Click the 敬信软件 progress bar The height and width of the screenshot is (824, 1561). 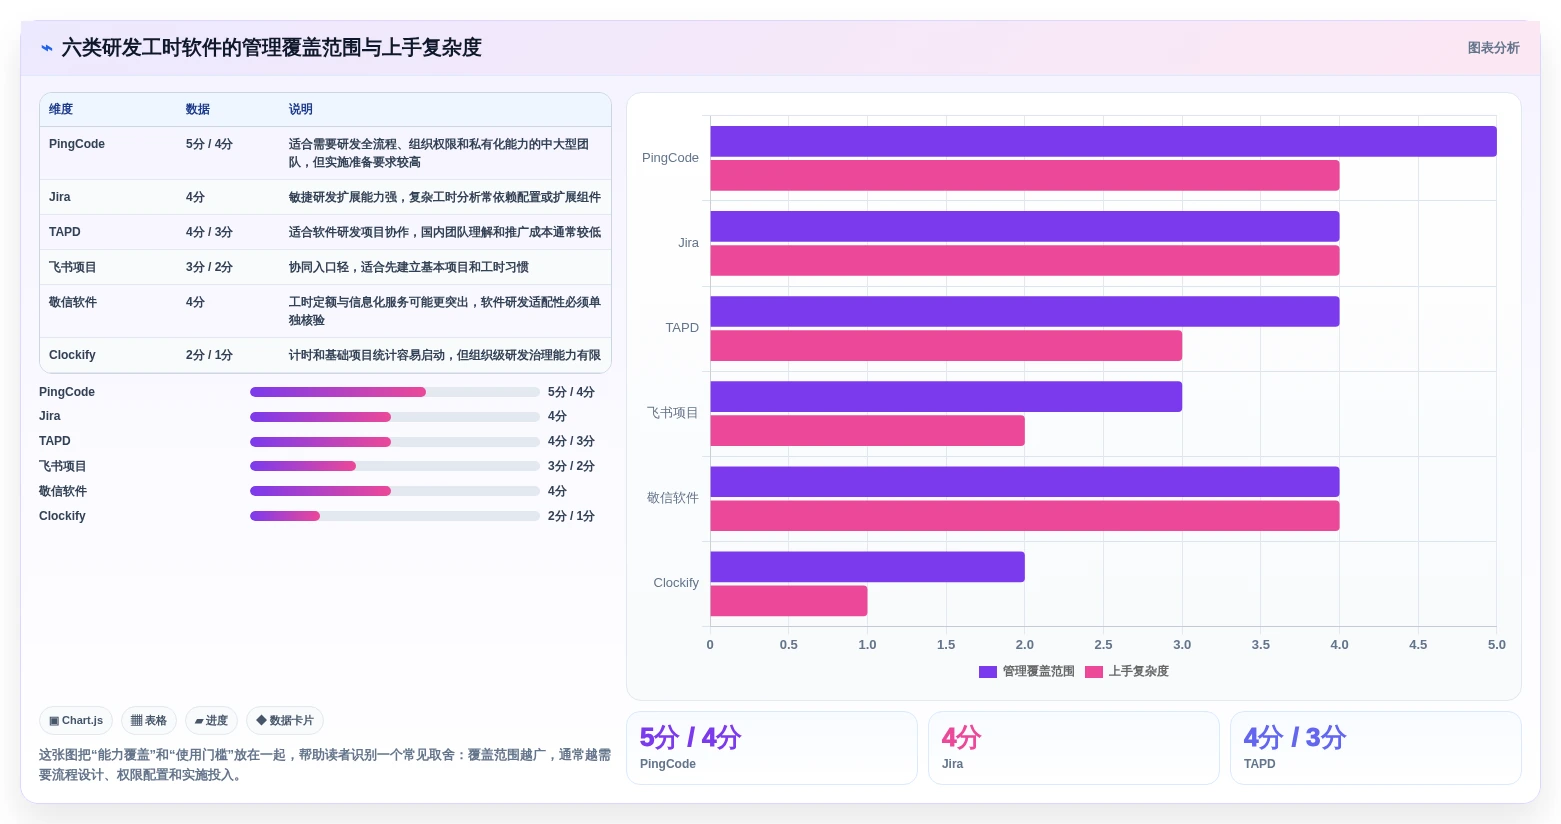click(395, 491)
